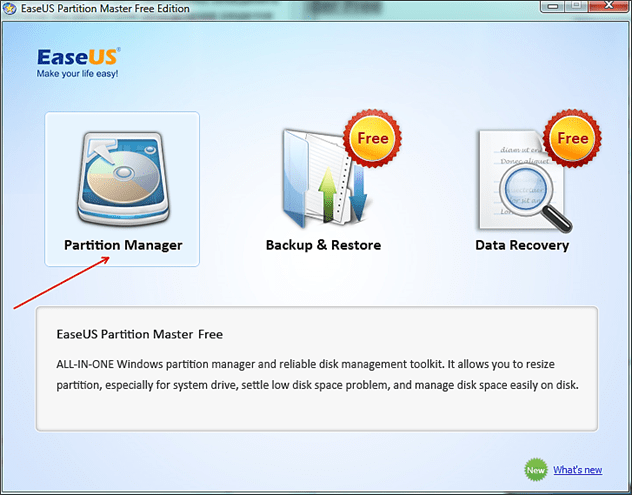
Task: Click the Make your life easy! tagline
Action: pyautogui.click(x=77, y=74)
